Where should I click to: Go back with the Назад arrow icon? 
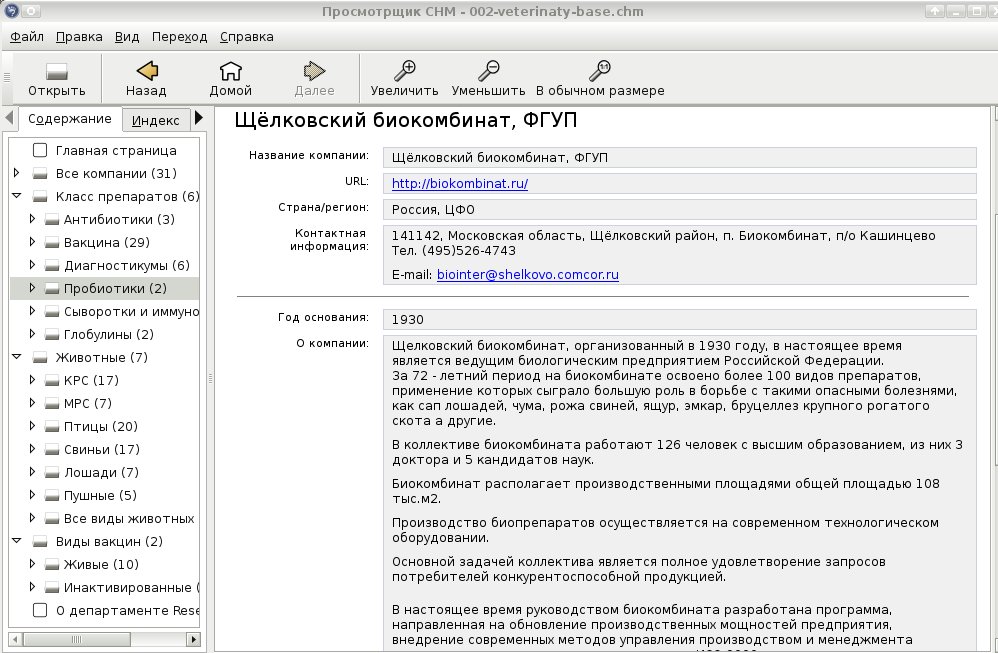click(146, 71)
